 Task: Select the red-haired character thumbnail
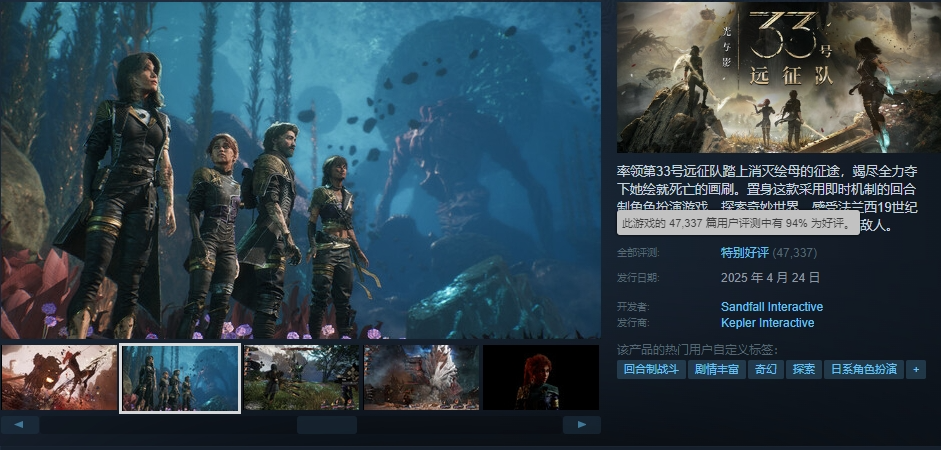tap(541, 378)
